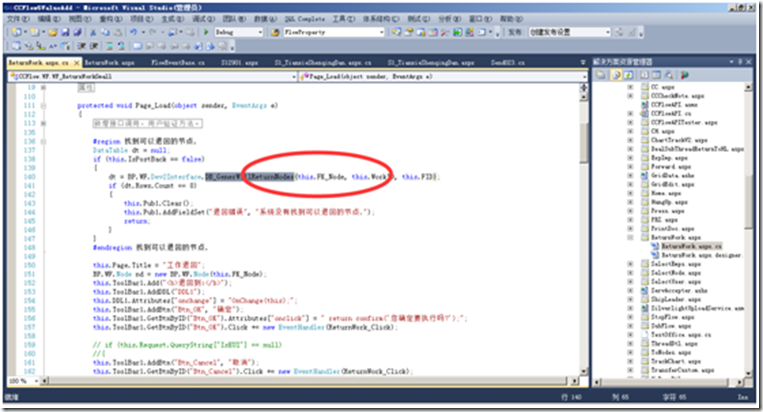Open the SQL Complete menu

(x=305, y=19)
